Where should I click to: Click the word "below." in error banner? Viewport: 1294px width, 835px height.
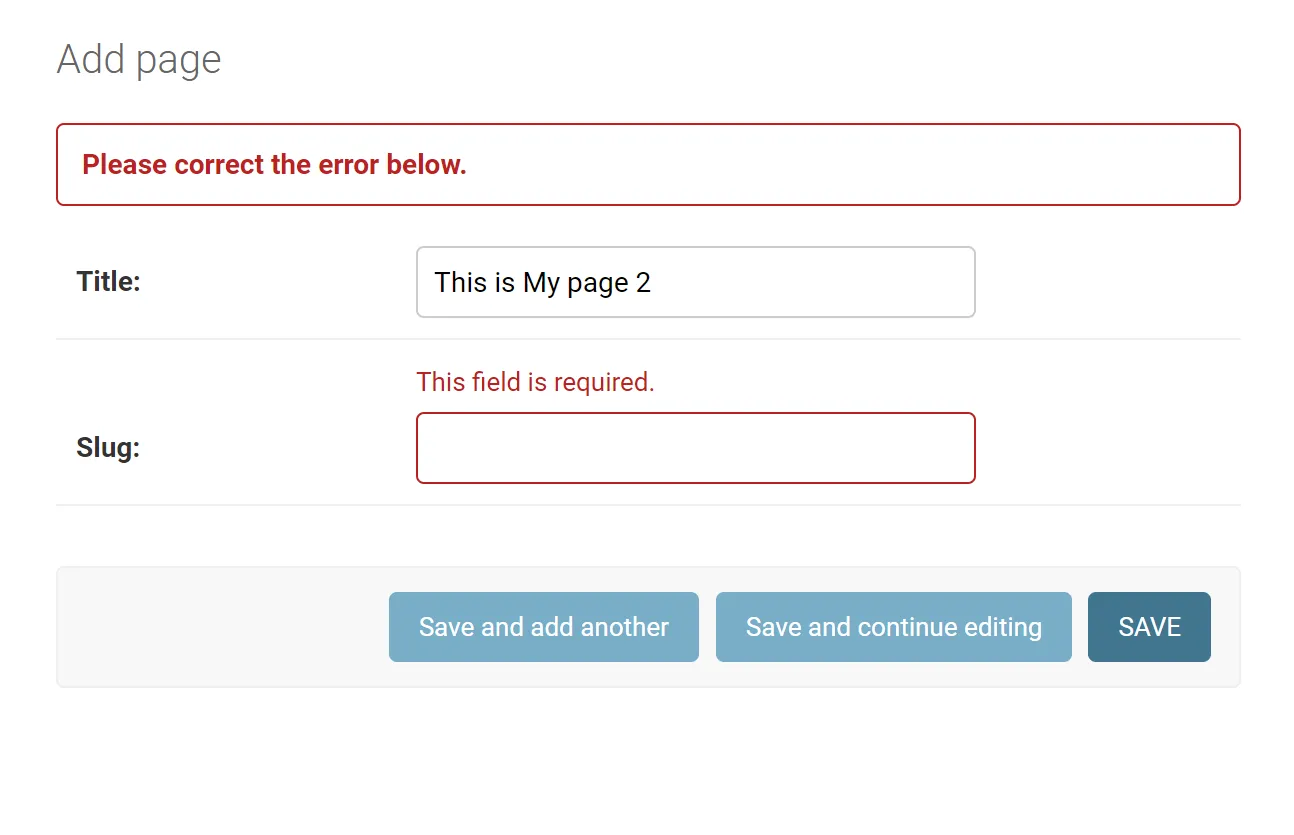[427, 165]
